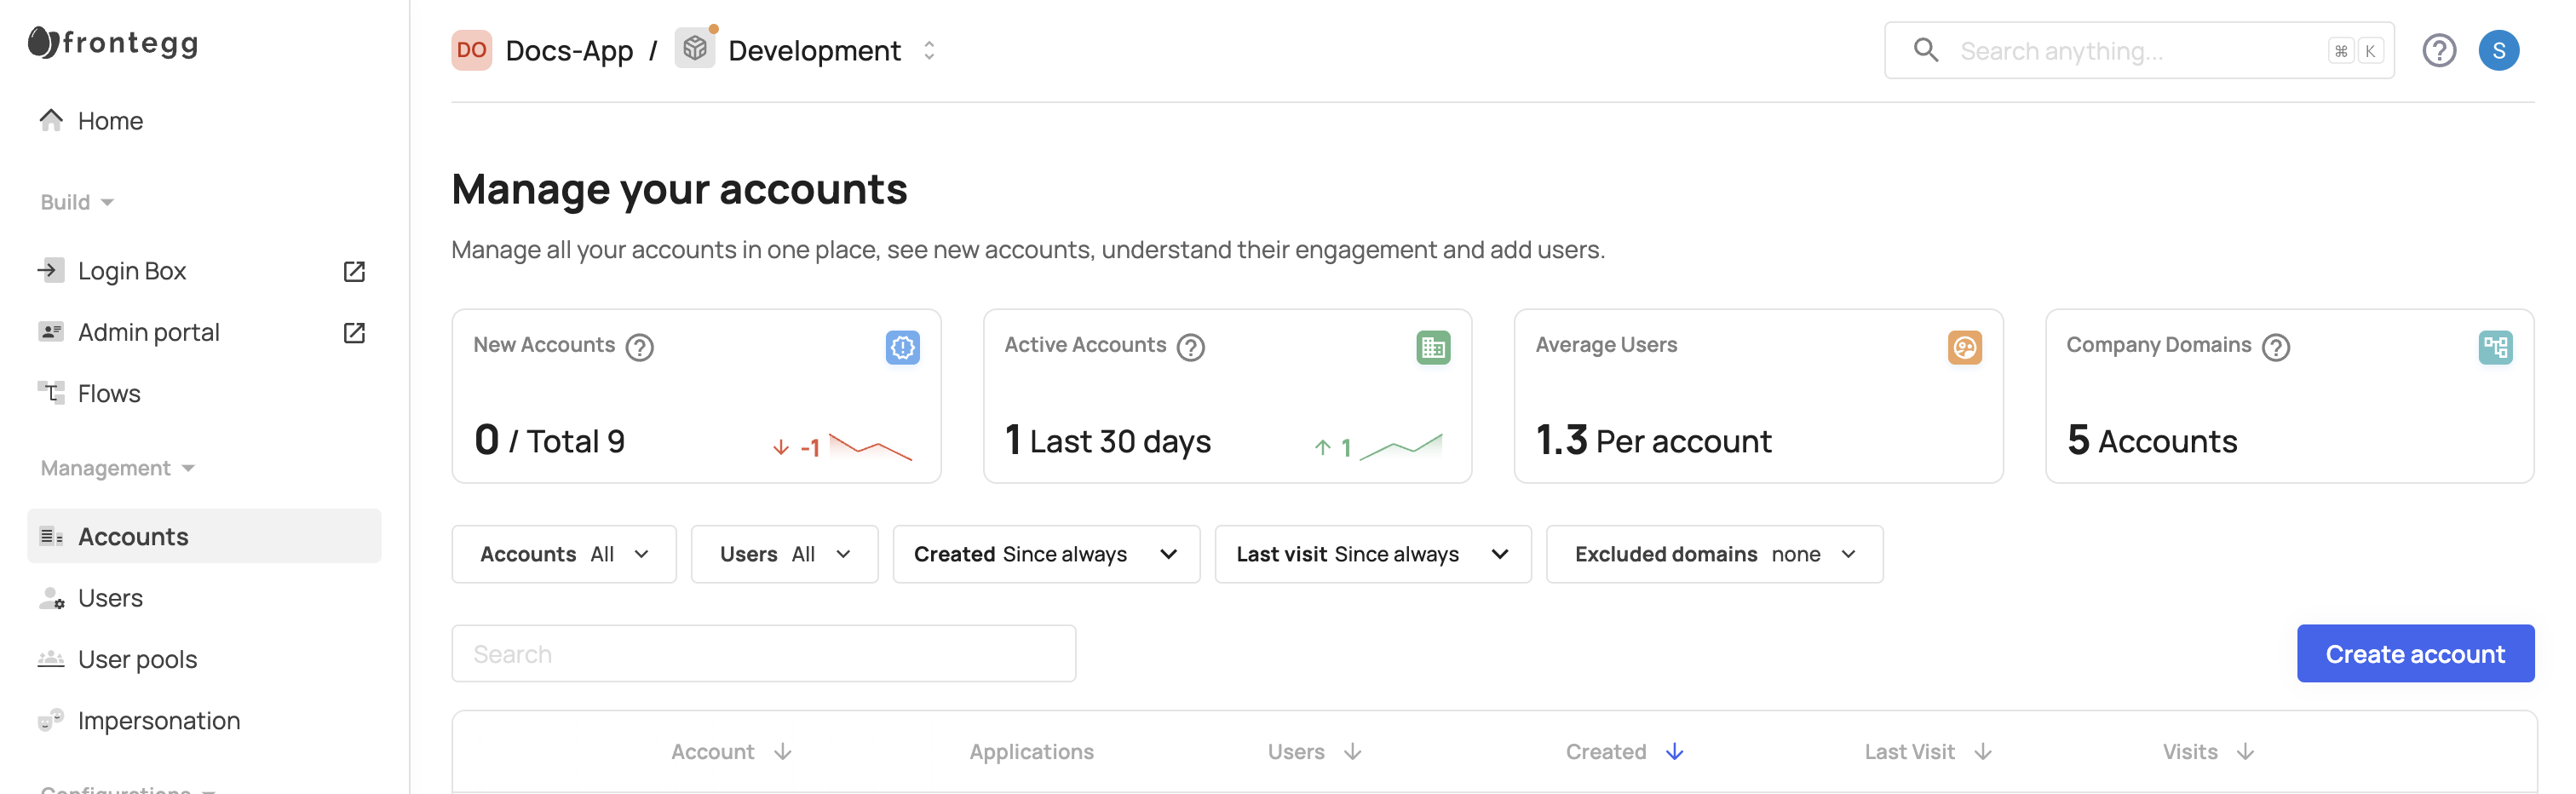
Task: Open the Development environment switcher
Action: point(815,50)
